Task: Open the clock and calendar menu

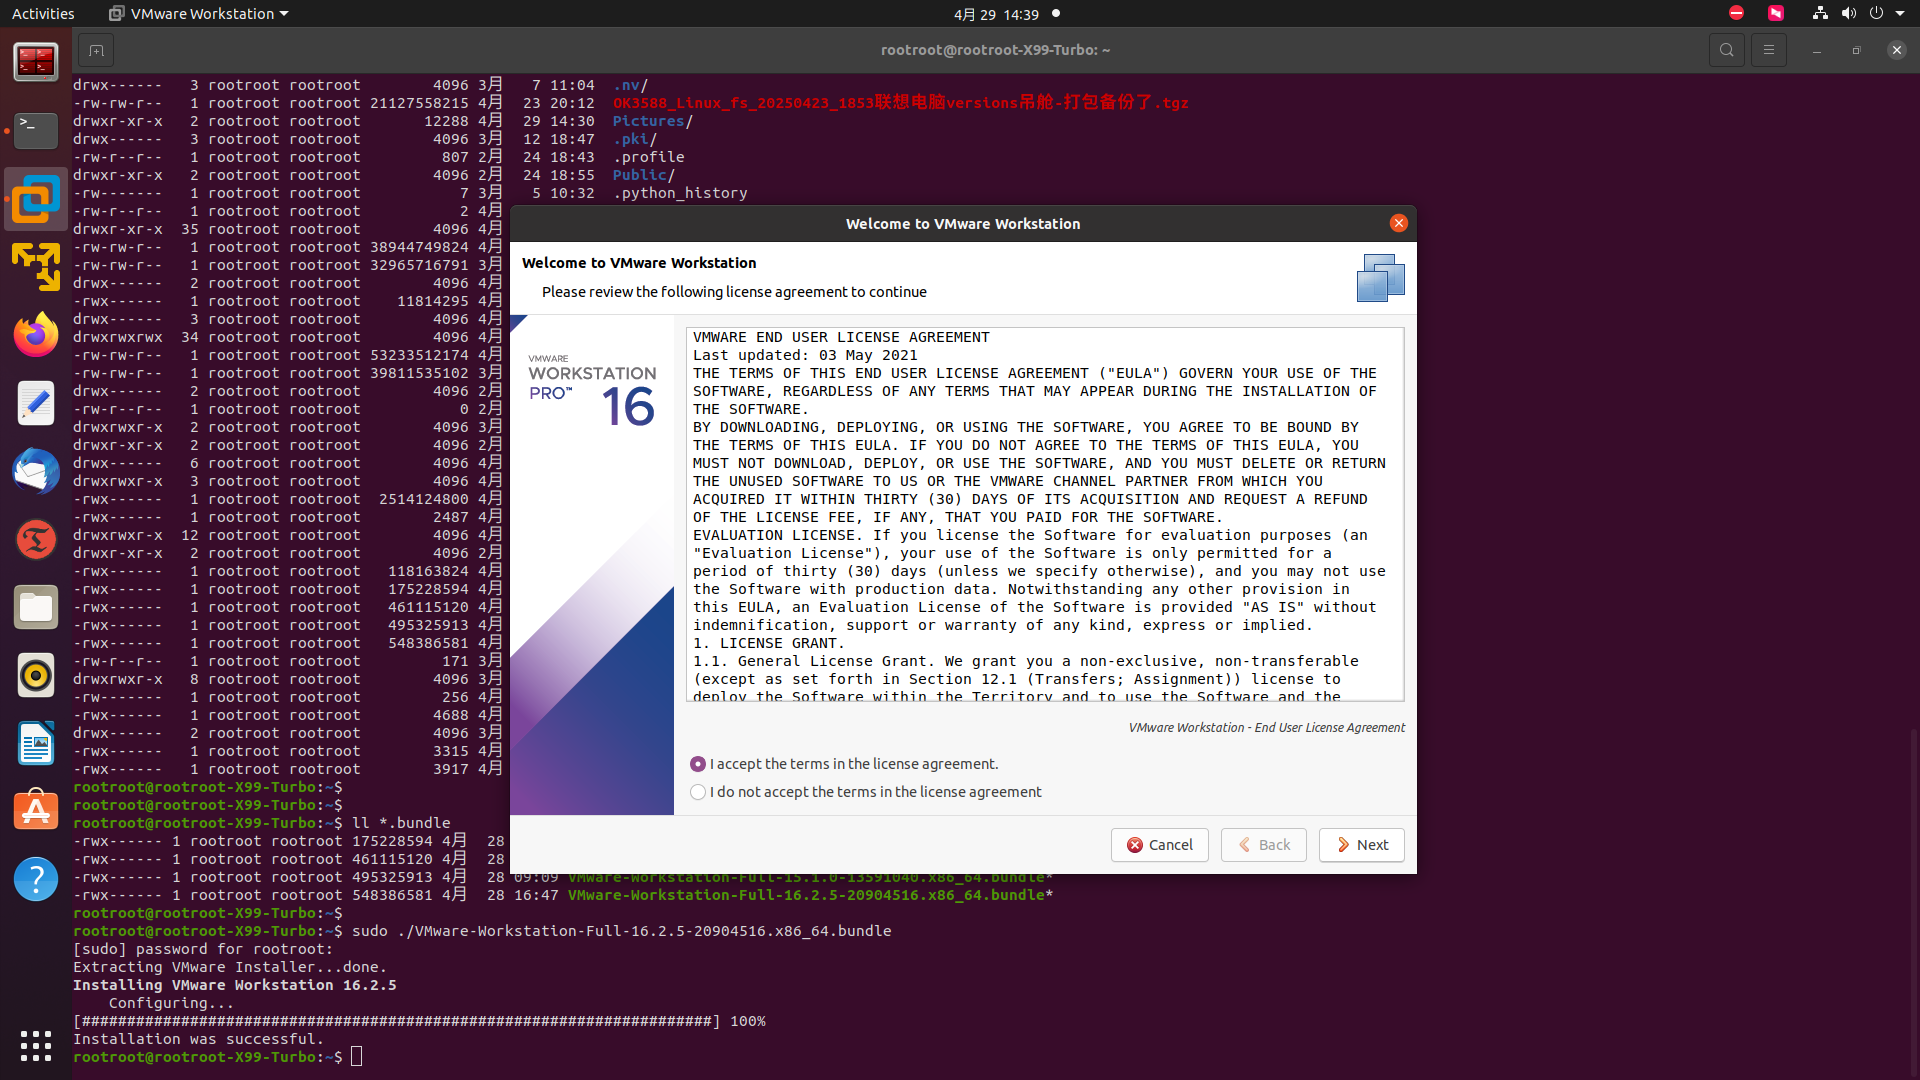Action: [996, 14]
